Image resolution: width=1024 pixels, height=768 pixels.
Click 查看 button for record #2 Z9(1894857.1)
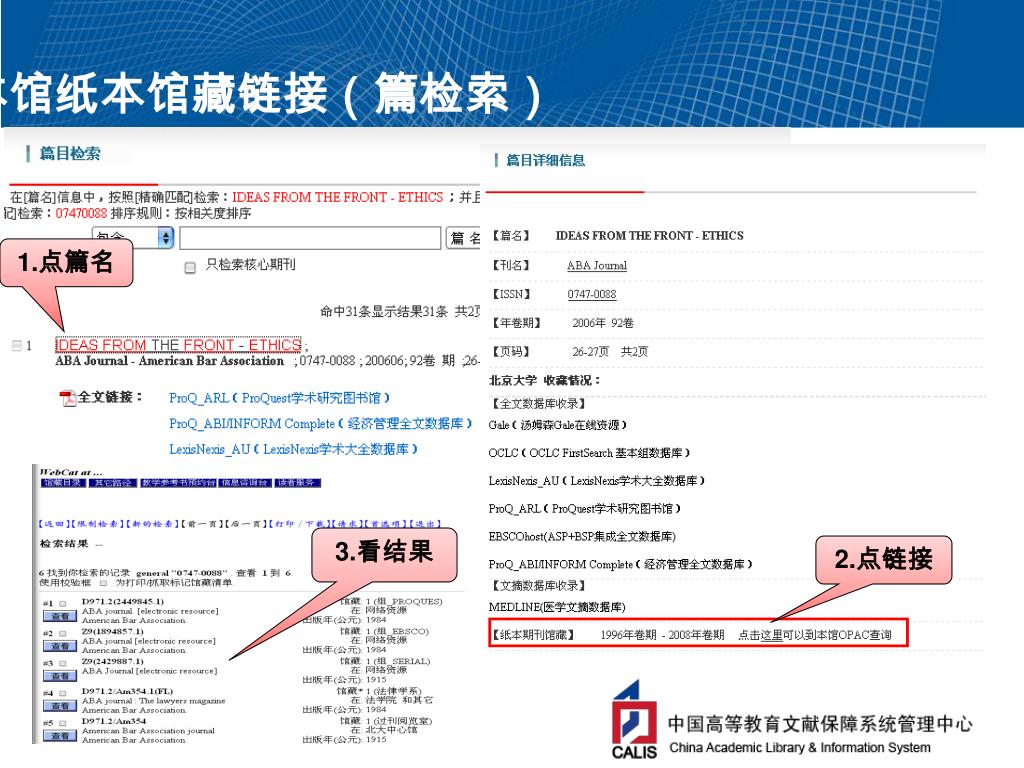click(x=60, y=646)
